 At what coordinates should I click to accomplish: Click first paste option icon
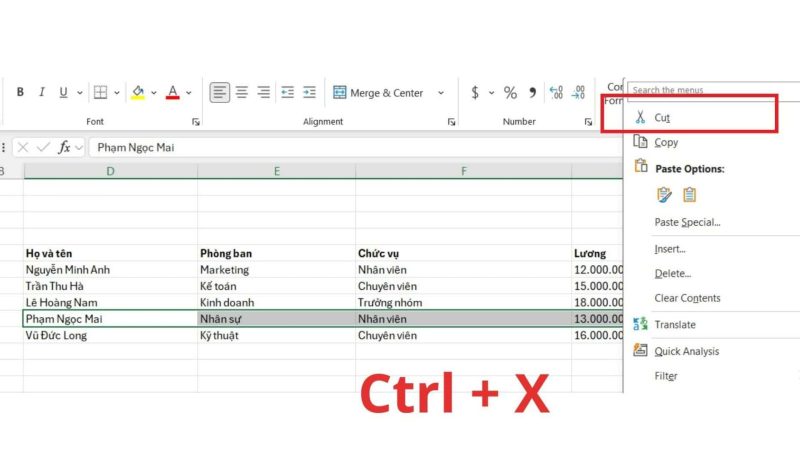[x=664, y=195]
